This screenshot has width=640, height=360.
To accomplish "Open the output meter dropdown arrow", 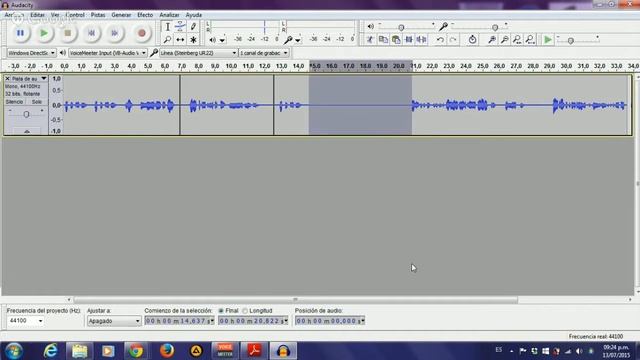I will (x=222, y=40).
